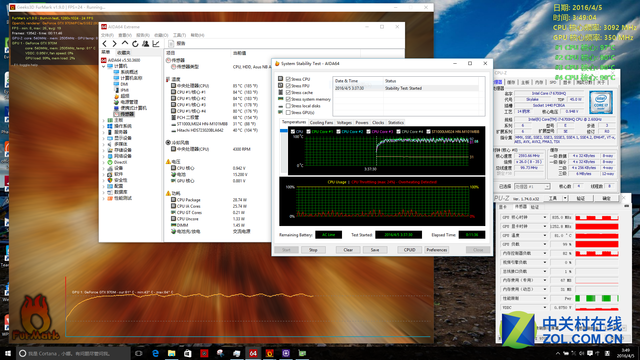
Task: Click the CPUID button in Stability Test
Action: (409, 250)
